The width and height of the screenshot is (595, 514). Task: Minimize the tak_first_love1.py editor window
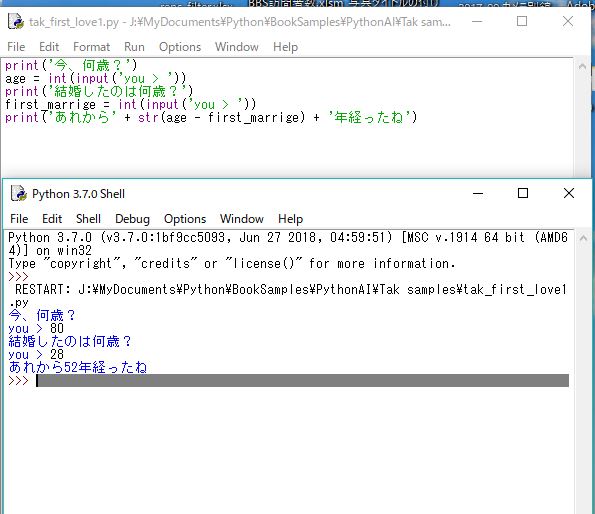click(477, 22)
